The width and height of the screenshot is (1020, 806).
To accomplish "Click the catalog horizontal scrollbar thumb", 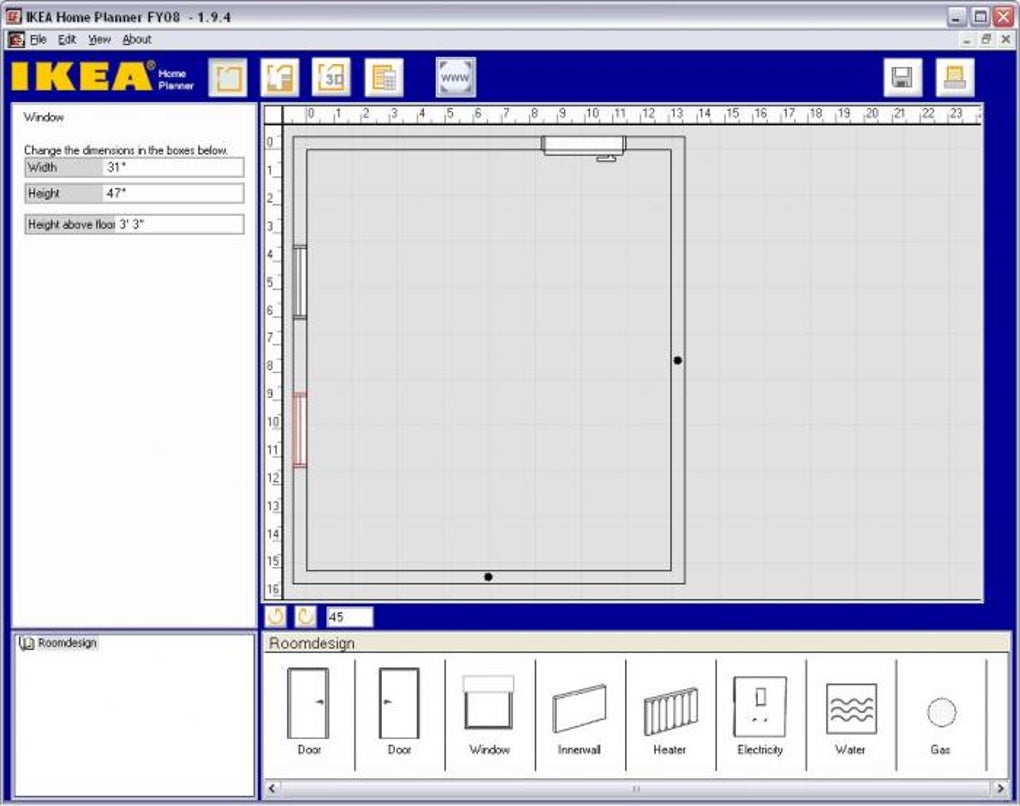I will click(636, 788).
